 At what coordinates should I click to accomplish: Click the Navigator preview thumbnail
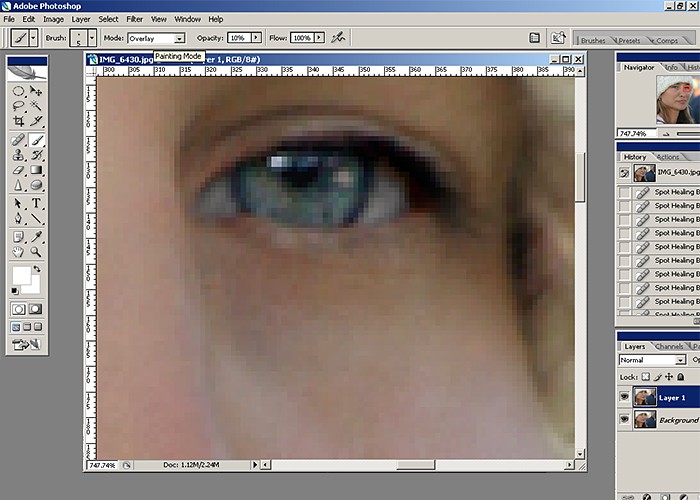click(x=678, y=99)
